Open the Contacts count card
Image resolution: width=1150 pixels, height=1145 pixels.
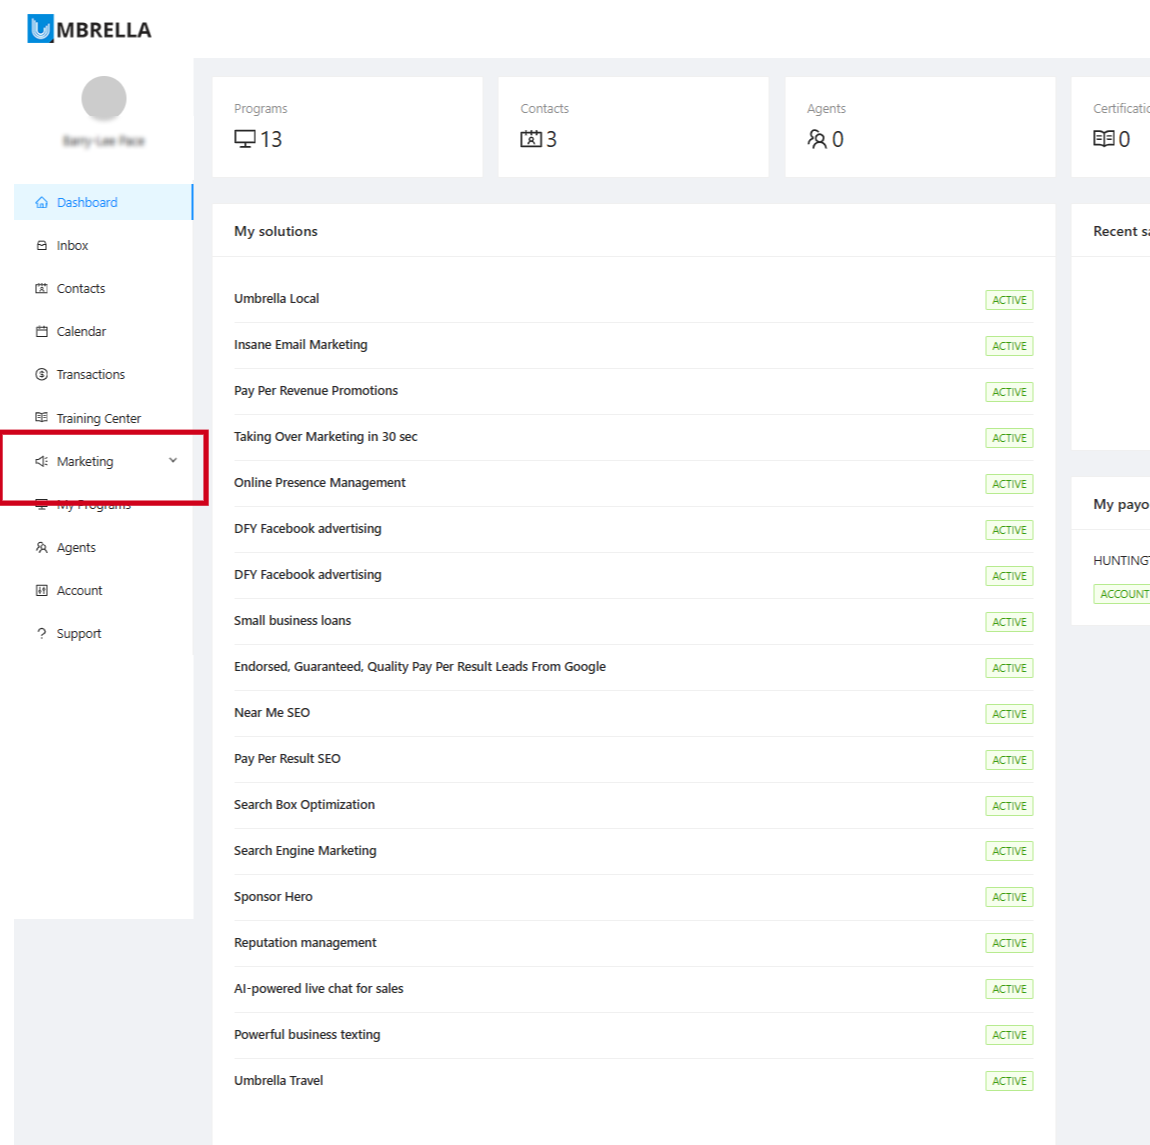click(634, 127)
